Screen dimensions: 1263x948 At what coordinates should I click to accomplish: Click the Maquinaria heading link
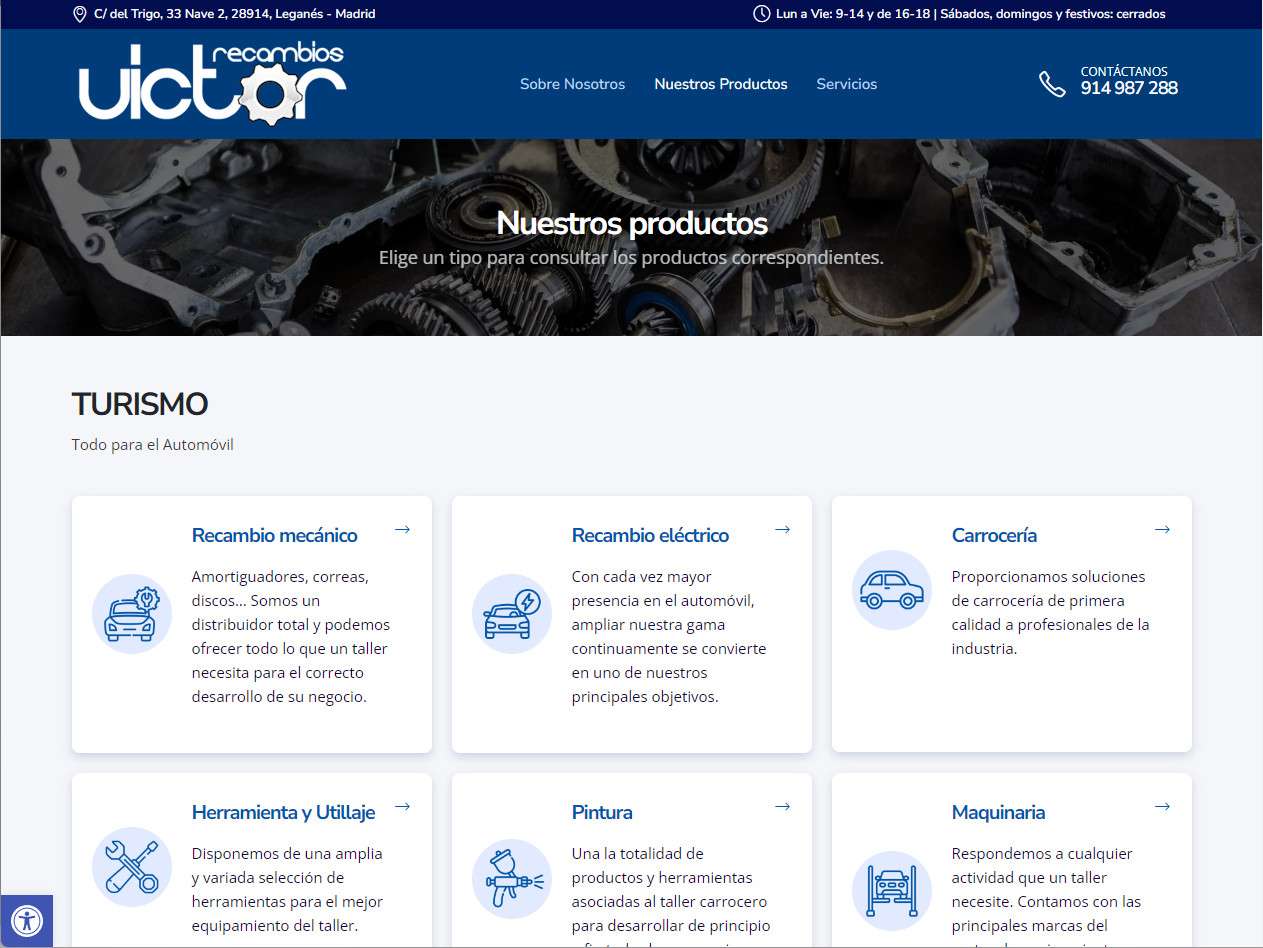point(997,812)
